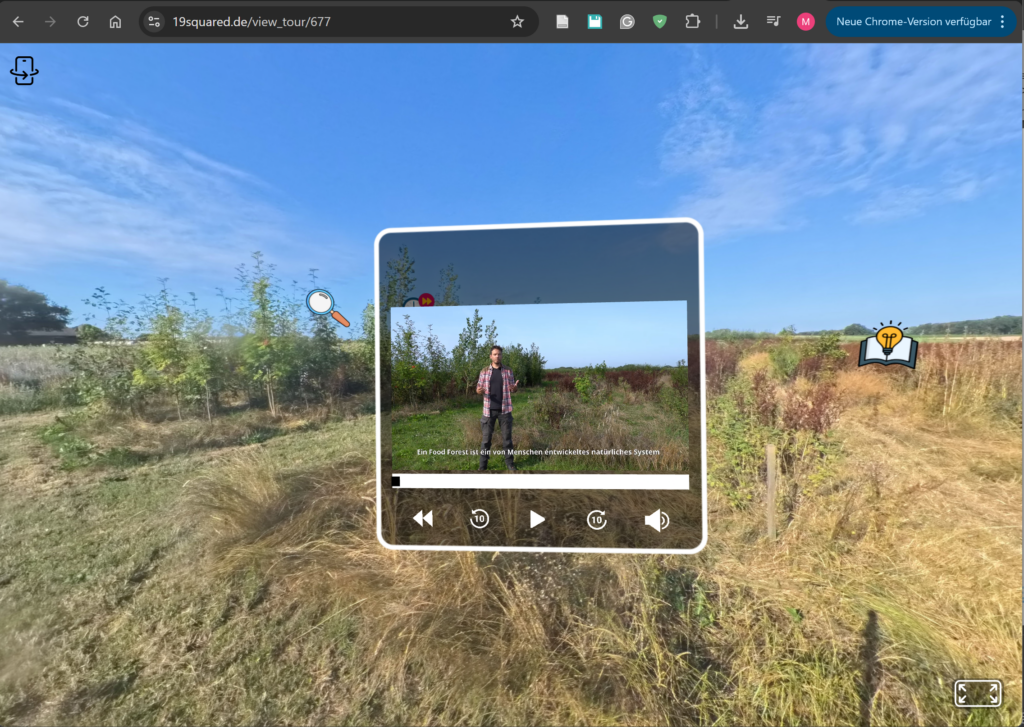1024x727 pixels.
Task: Skip back 10 seconds in video
Action: point(480,518)
